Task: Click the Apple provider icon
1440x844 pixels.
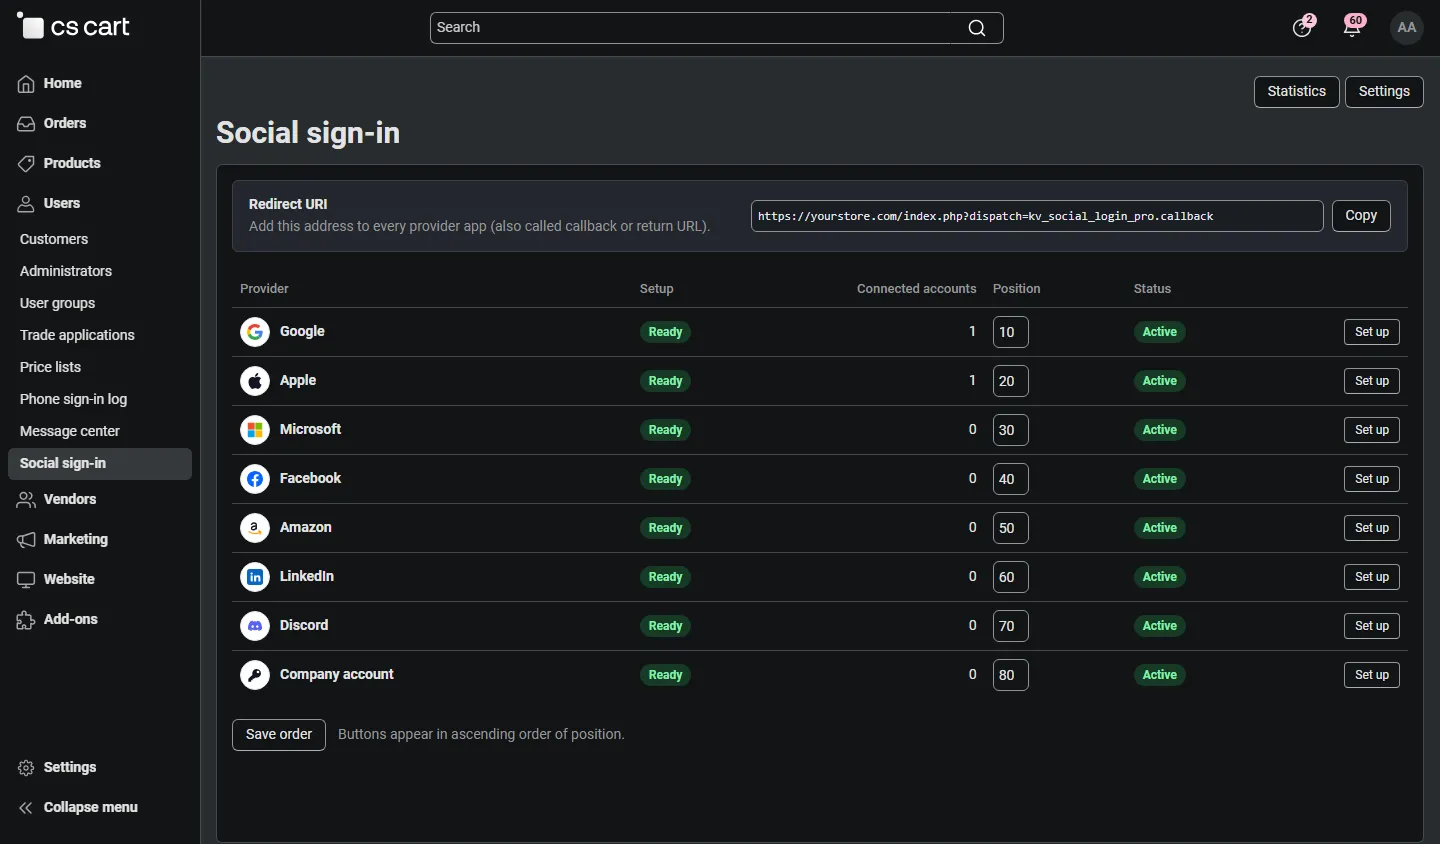Action: (x=255, y=381)
